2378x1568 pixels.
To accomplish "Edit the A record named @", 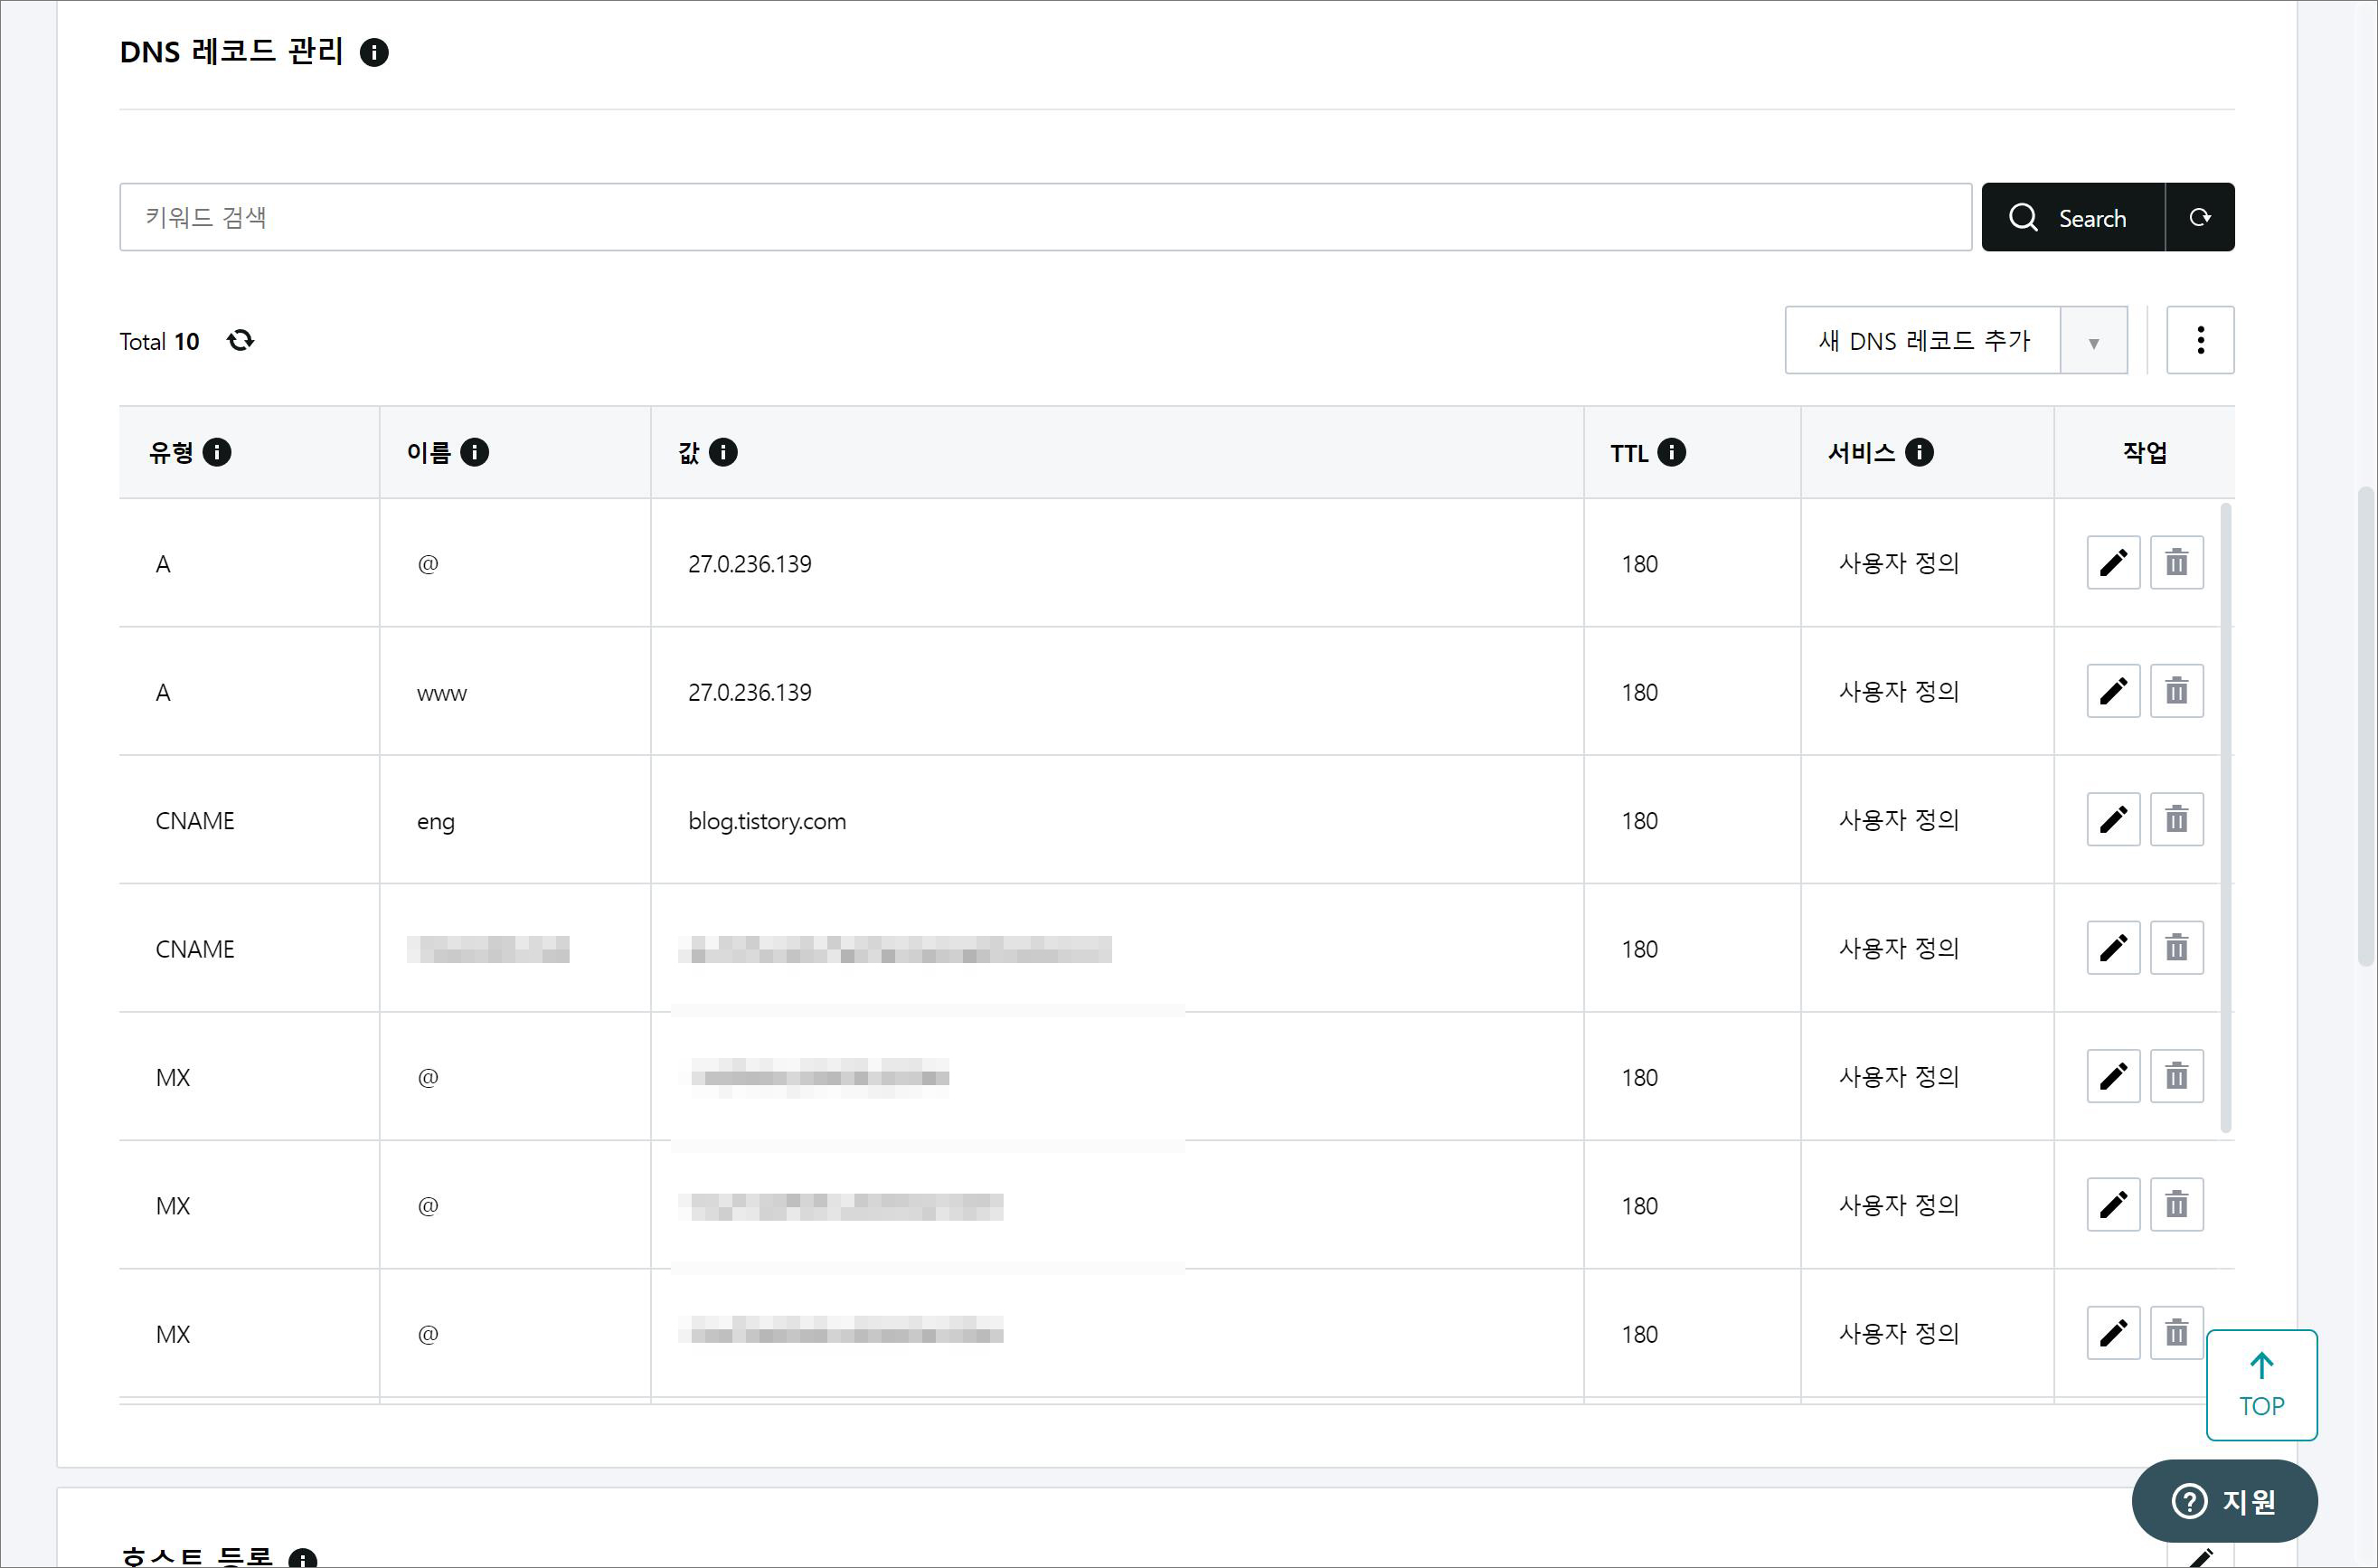I will 2112,563.
